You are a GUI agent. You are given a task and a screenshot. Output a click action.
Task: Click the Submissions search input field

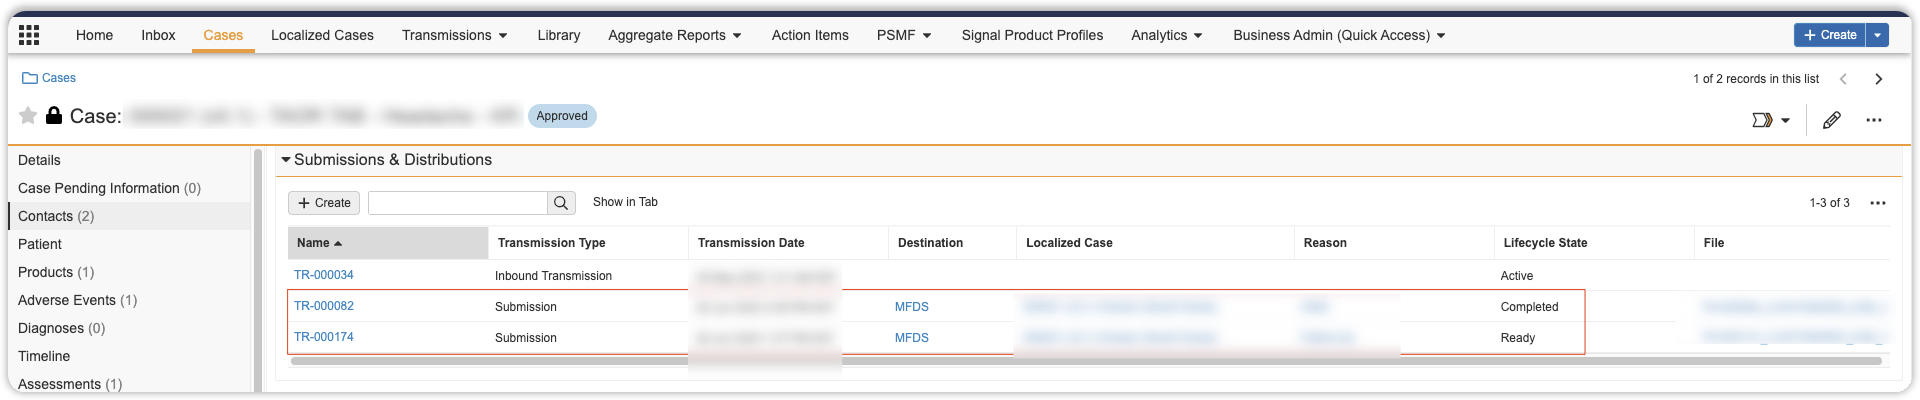(x=458, y=203)
